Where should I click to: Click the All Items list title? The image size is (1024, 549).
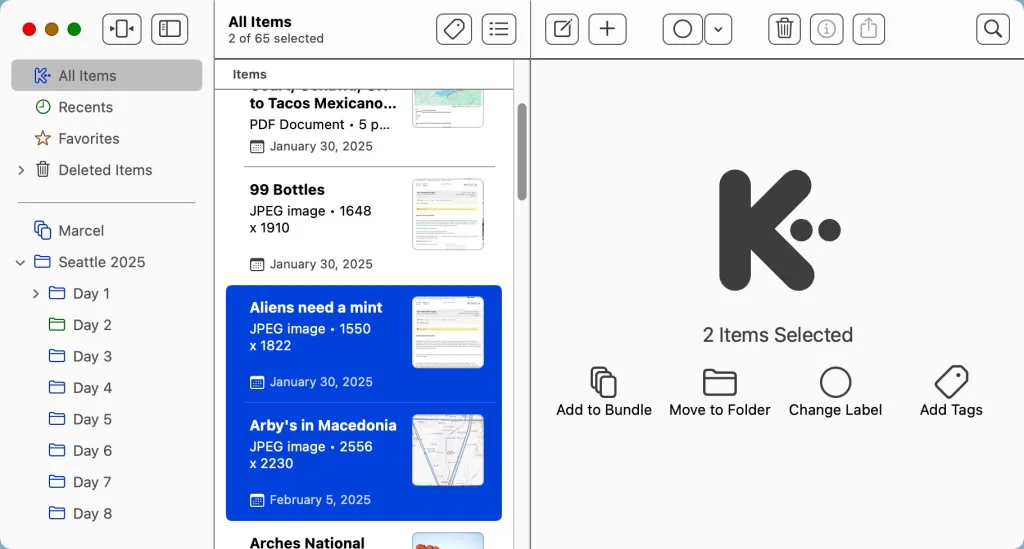coord(260,22)
